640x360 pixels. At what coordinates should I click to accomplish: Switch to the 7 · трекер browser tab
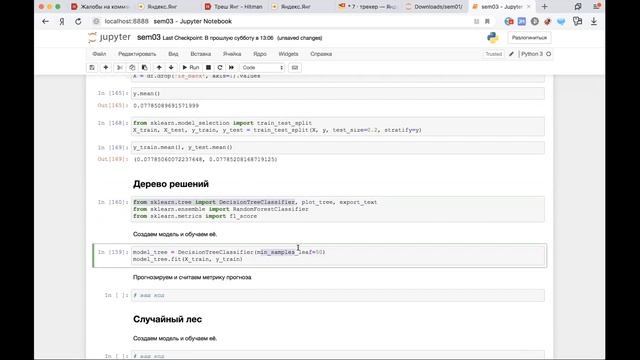(367, 7)
